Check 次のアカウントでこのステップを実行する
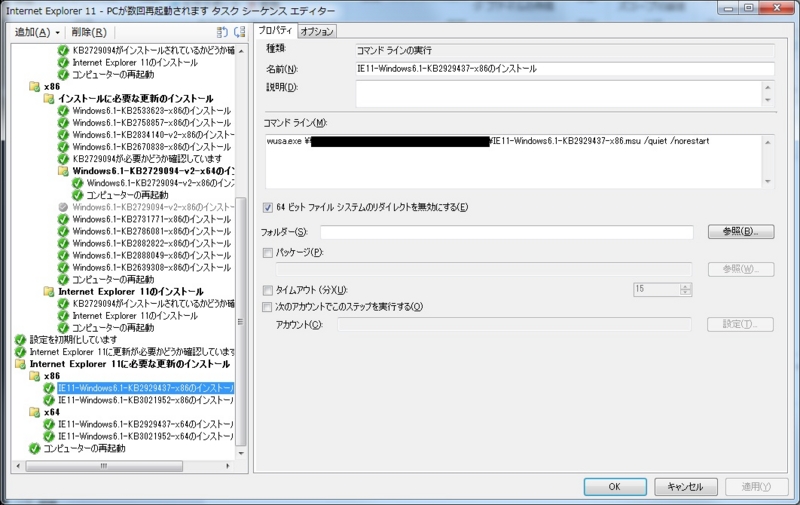Image resolution: width=800 pixels, height=505 pixels. click(267, 307)
